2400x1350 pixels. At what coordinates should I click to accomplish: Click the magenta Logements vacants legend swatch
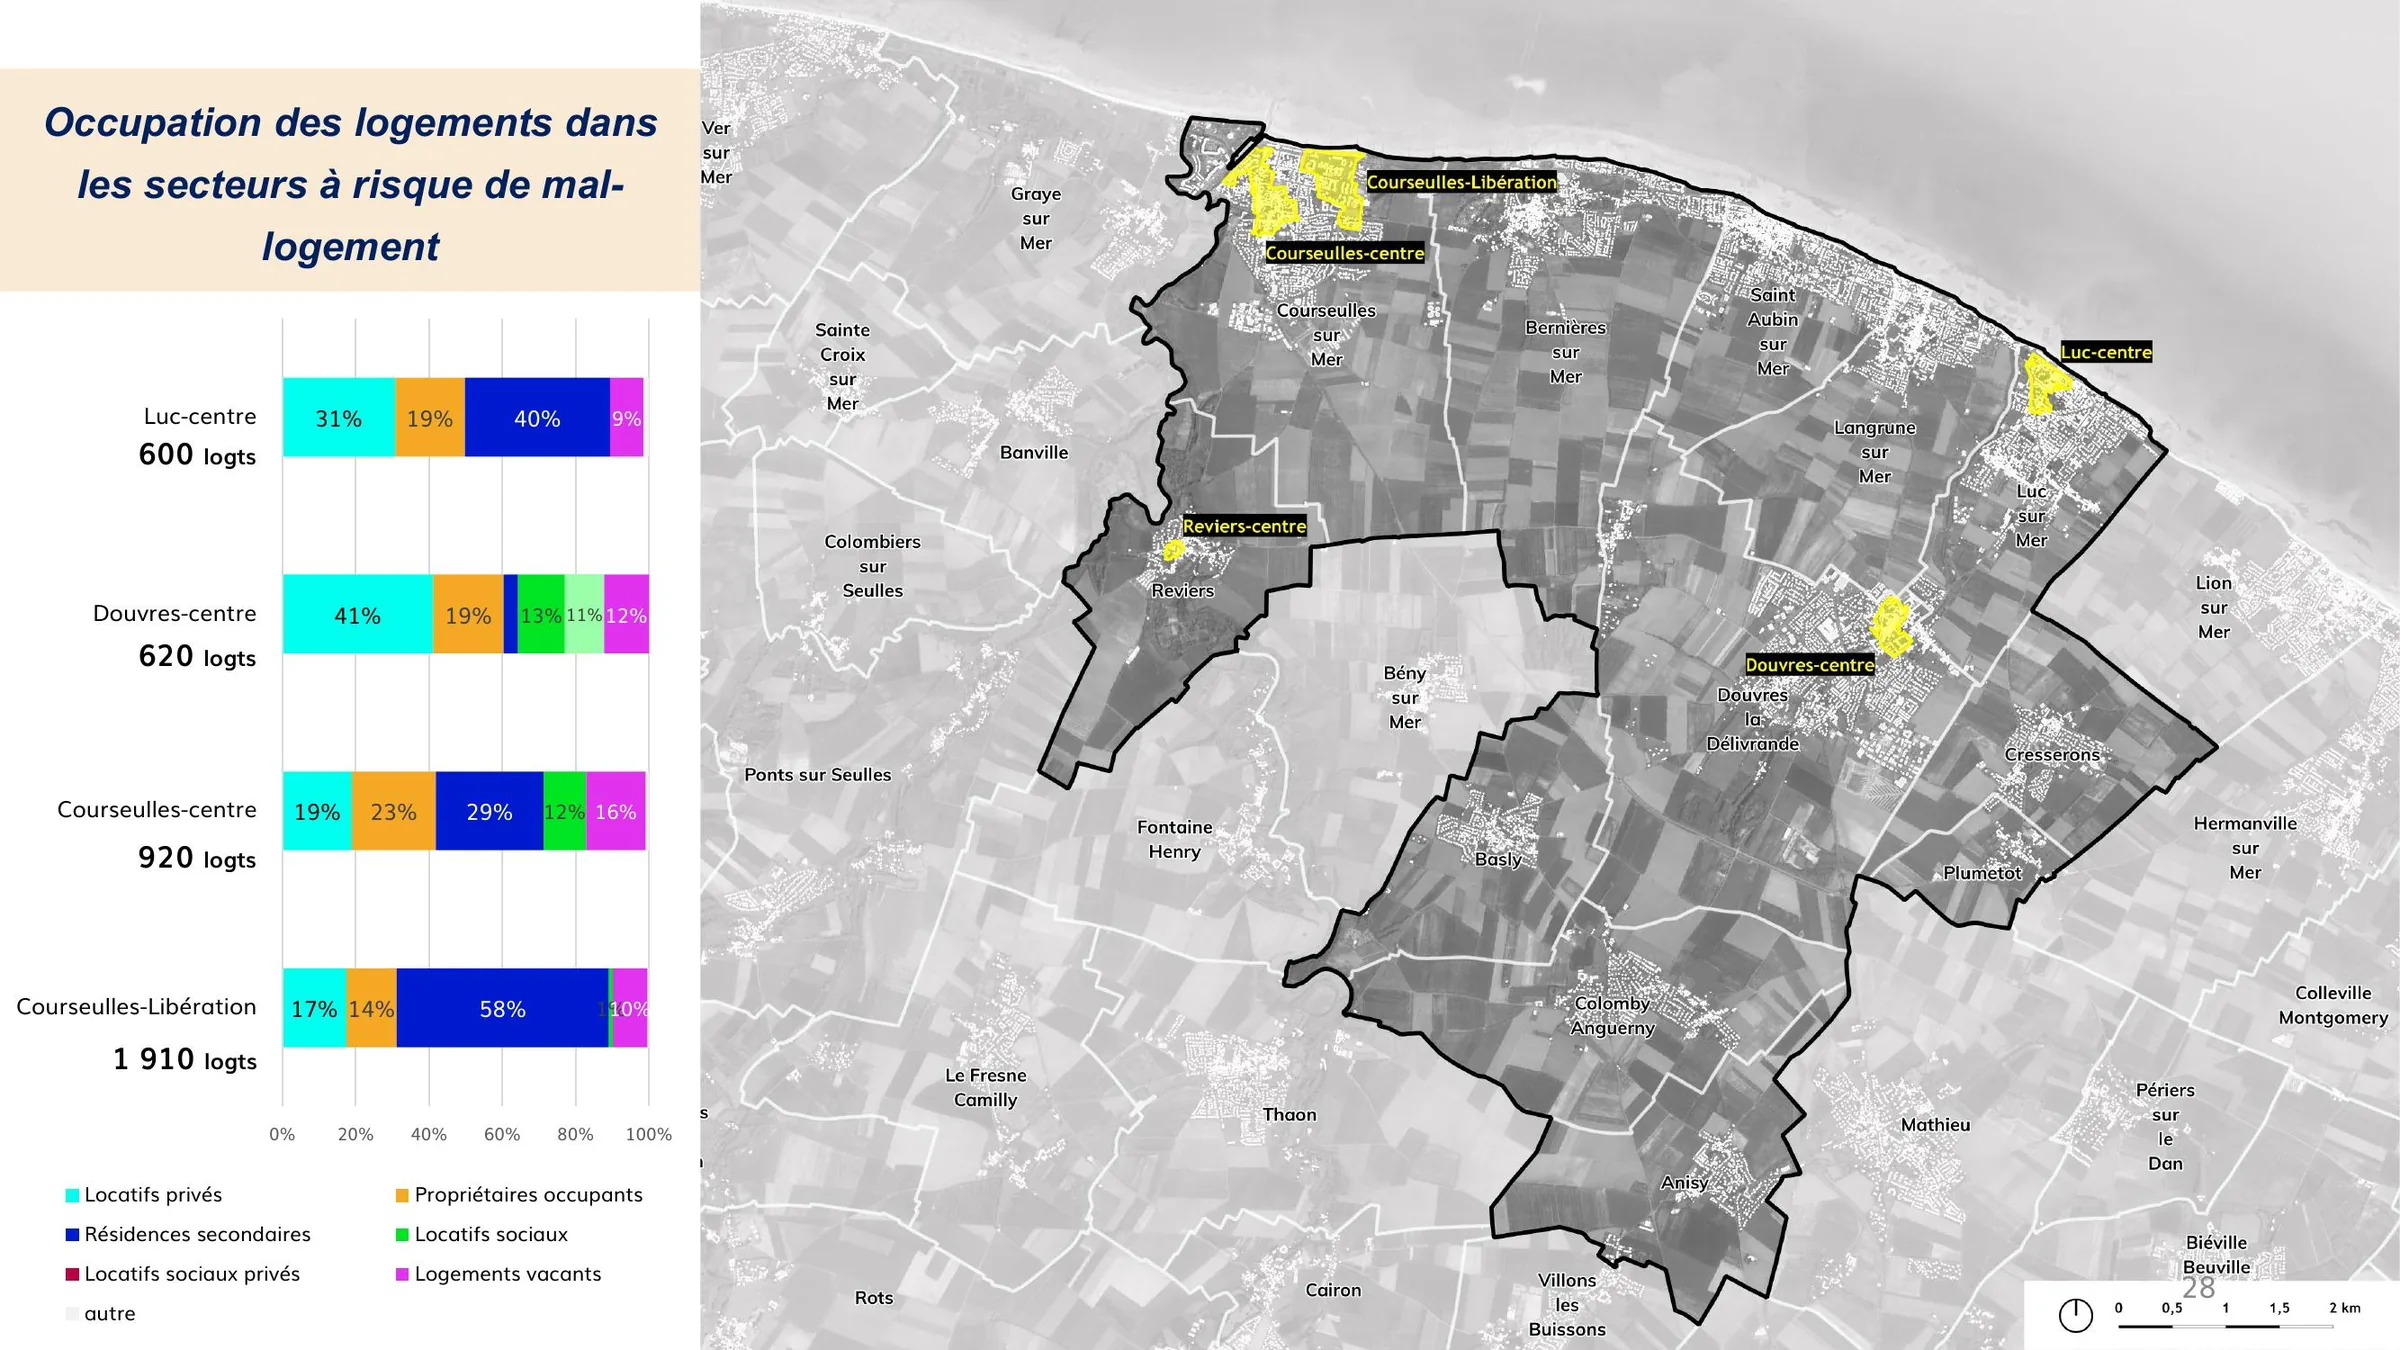coord(402,1274)
